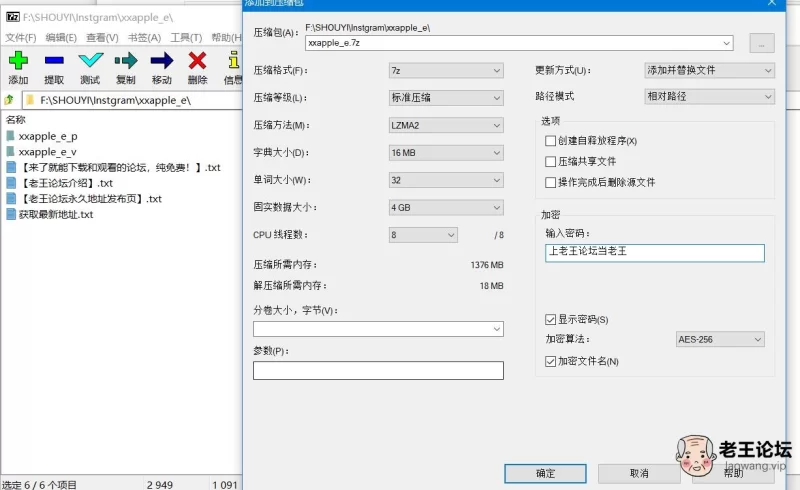Click the green Add (添加) toolbar icon
The height and width of the screenshot is (490, 800).
(x=18, y=60)
